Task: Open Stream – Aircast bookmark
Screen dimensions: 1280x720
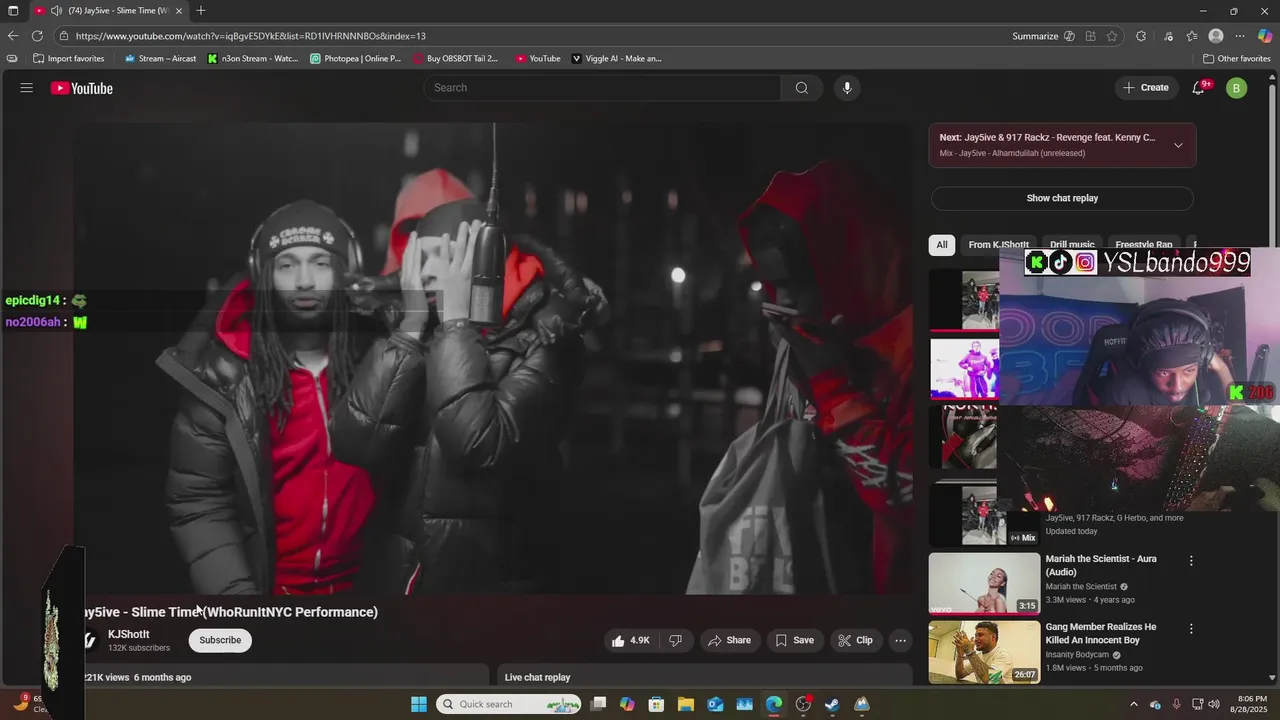Action: (160, 58)
